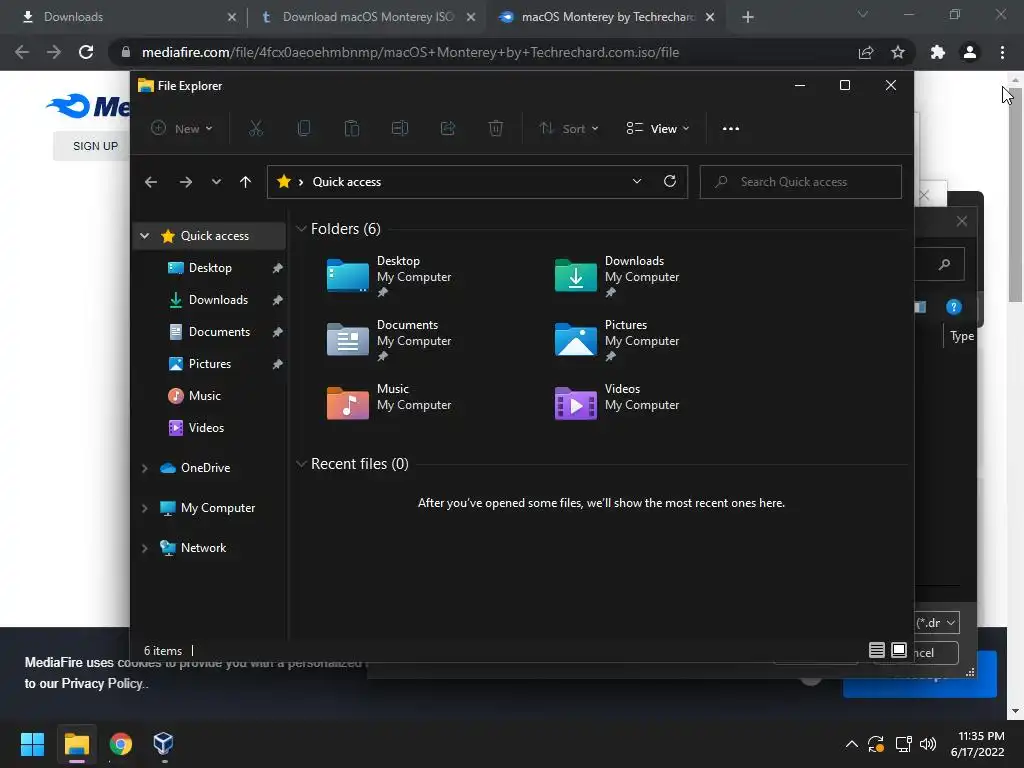The image size is (1024, 768).
Task: Select the Downloads folder tile
Action: (617, 276)
